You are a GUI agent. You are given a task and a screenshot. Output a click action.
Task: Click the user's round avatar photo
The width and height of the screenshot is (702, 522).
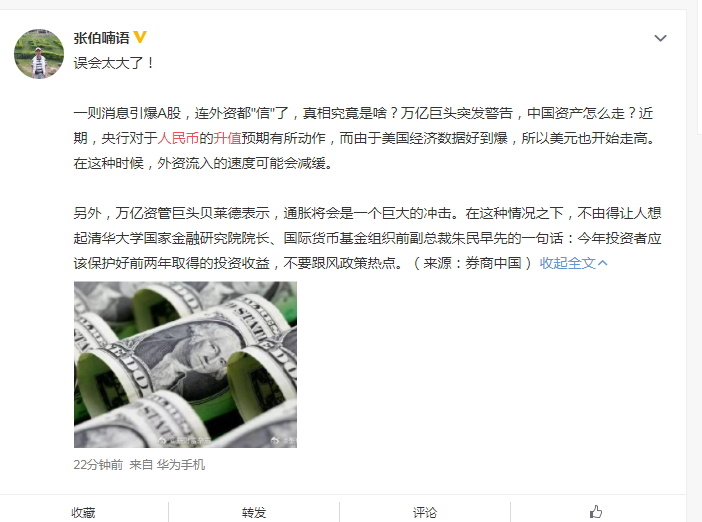click(x=39, y=54)
